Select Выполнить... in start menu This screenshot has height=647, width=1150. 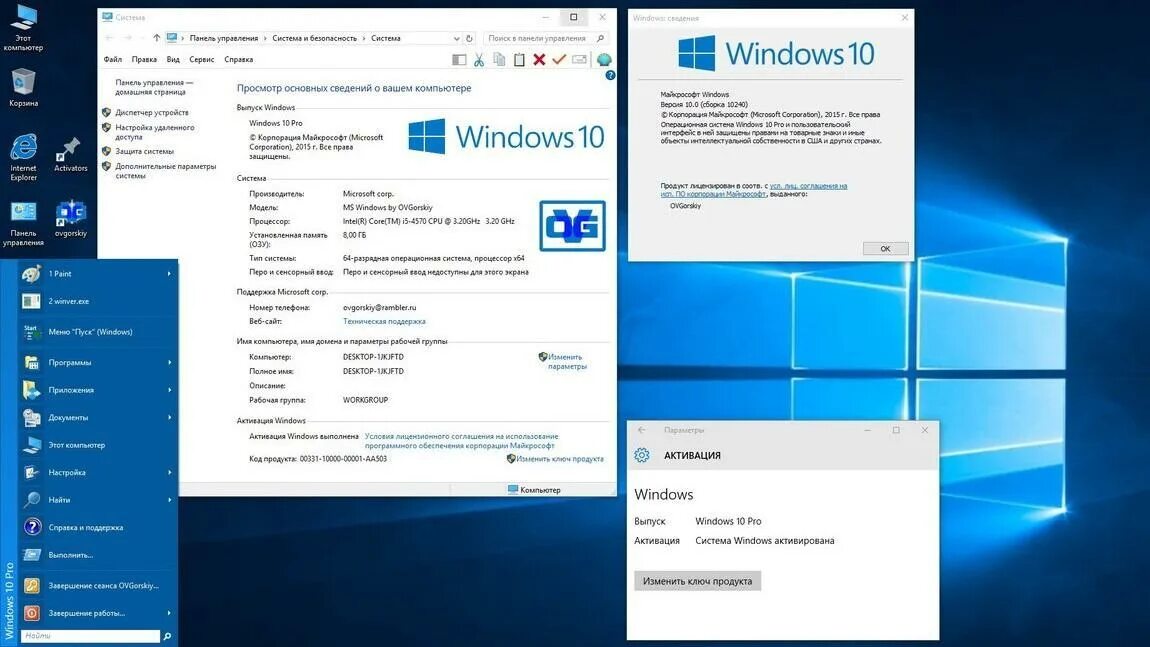[98, 555]
